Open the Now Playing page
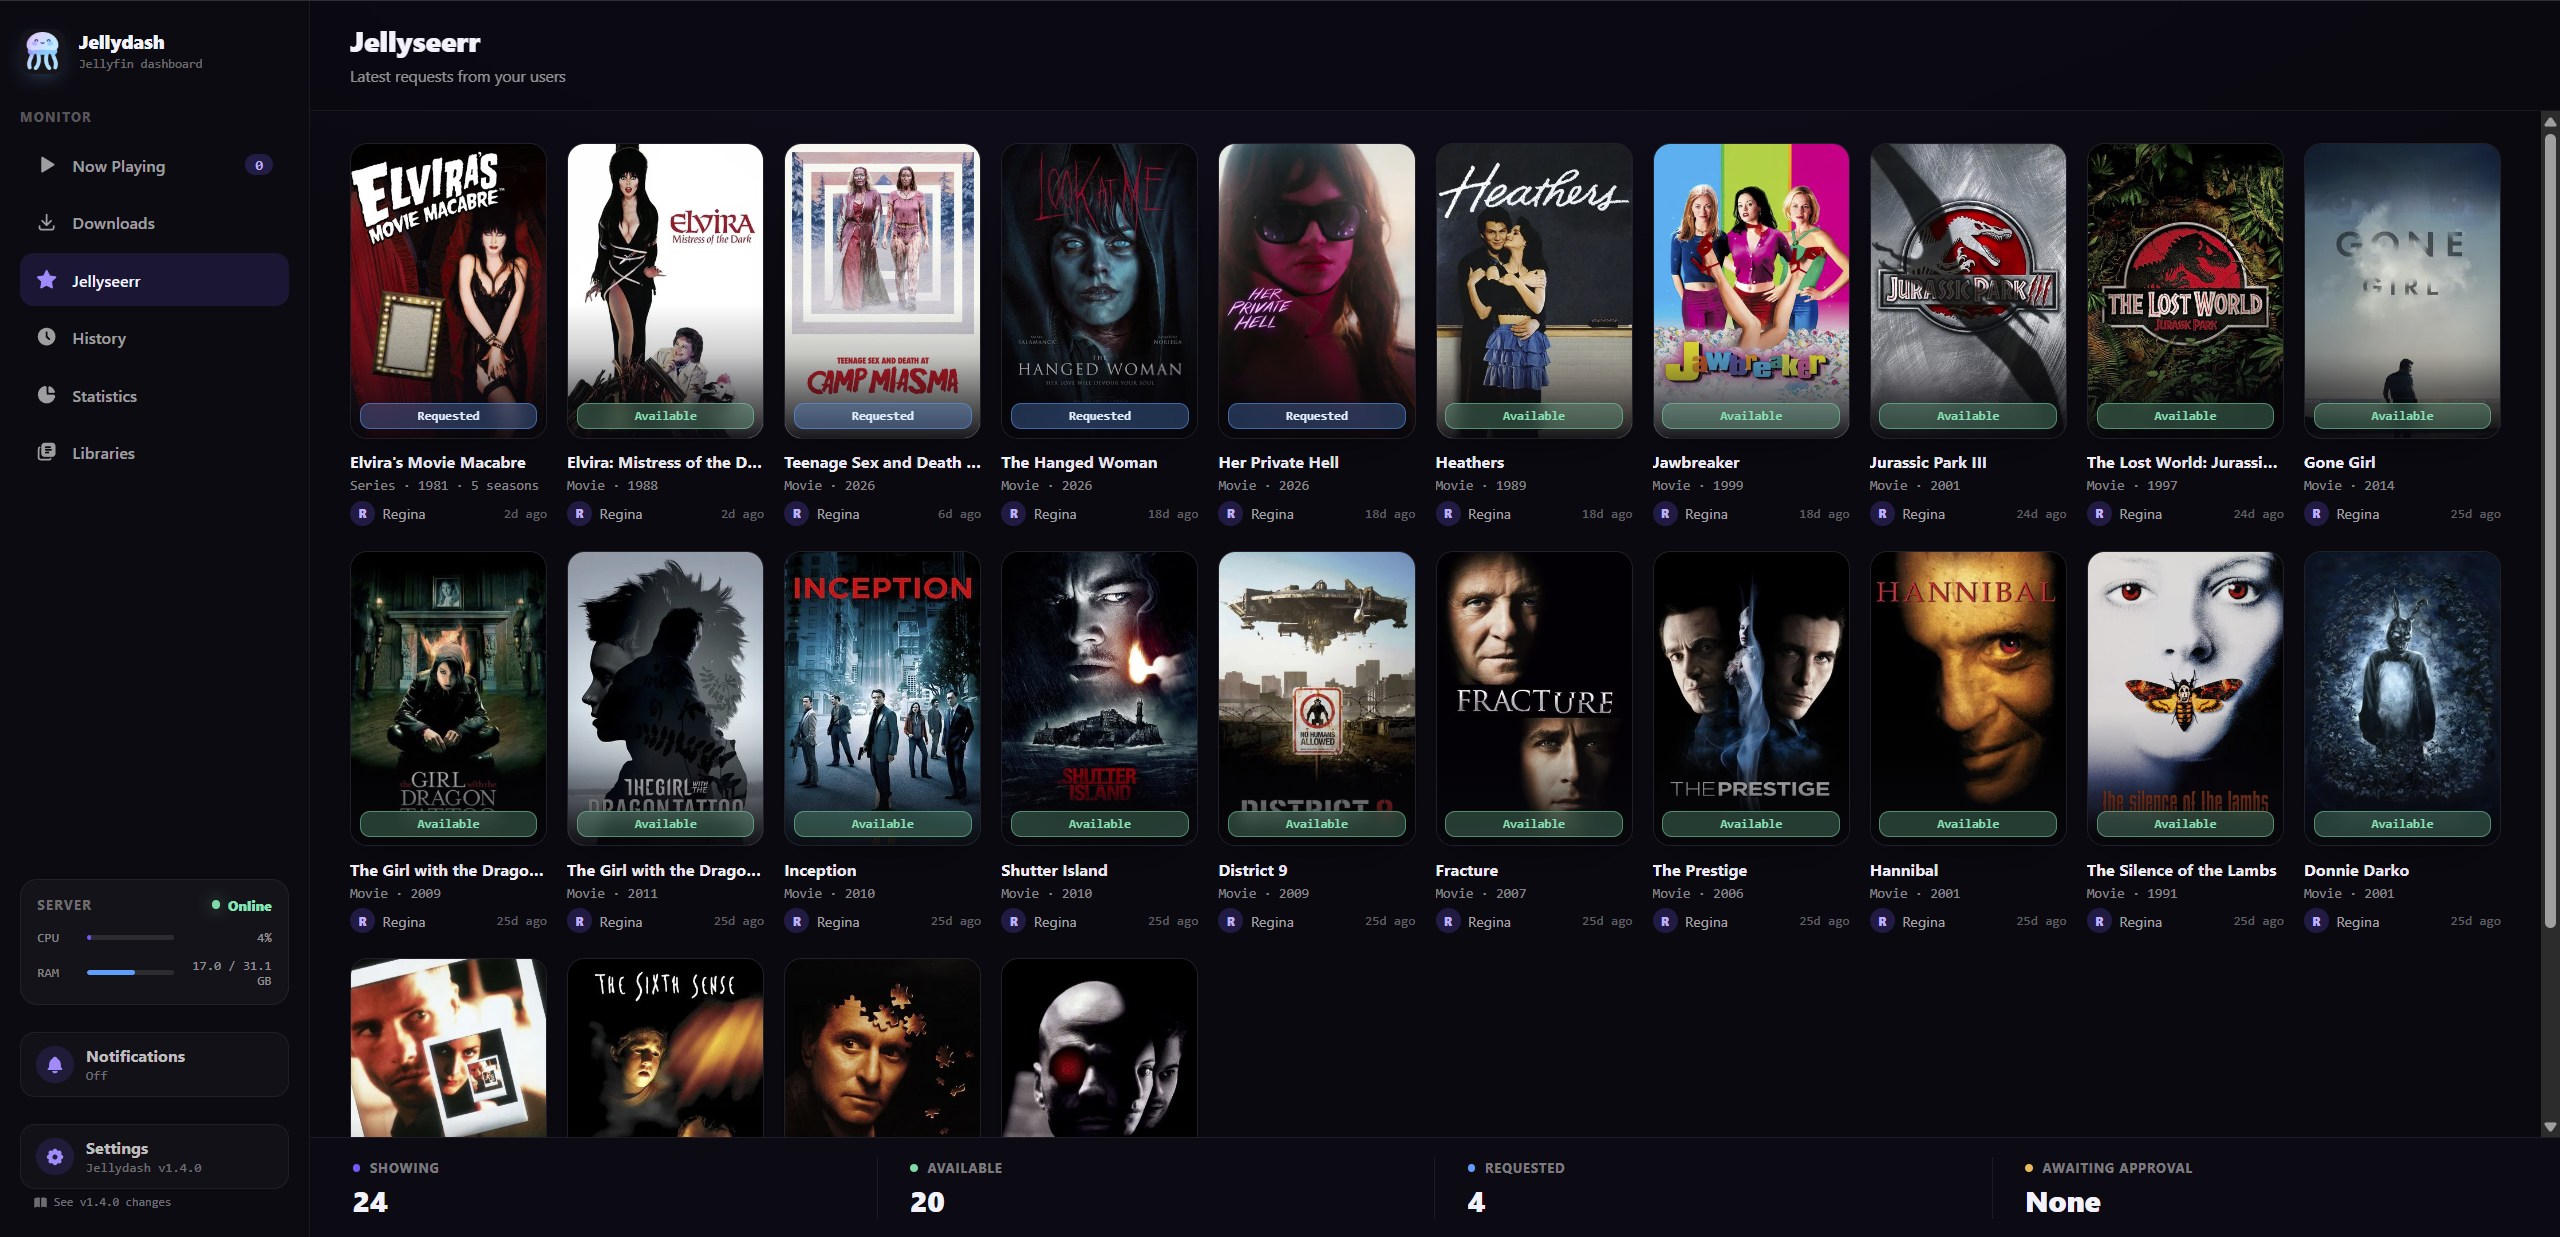Image resolution: width=2560 pixels, height=1237 pixels. pos(154,165)
